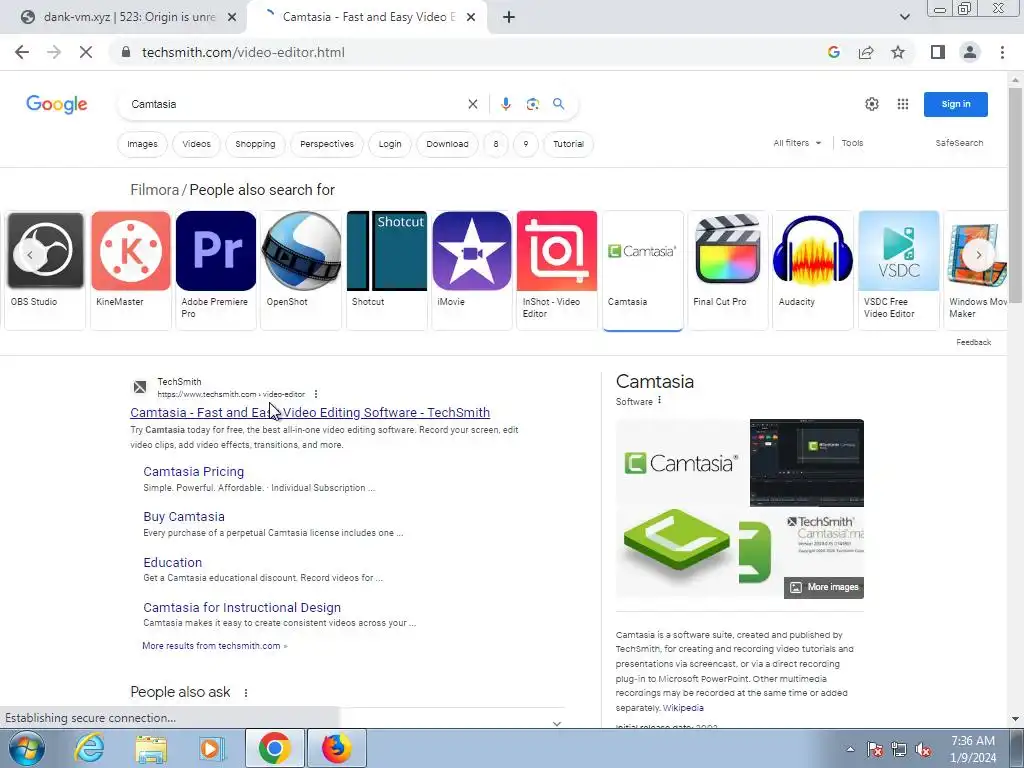
Task: Open the Education sitelink
Action: click(172, 562)
